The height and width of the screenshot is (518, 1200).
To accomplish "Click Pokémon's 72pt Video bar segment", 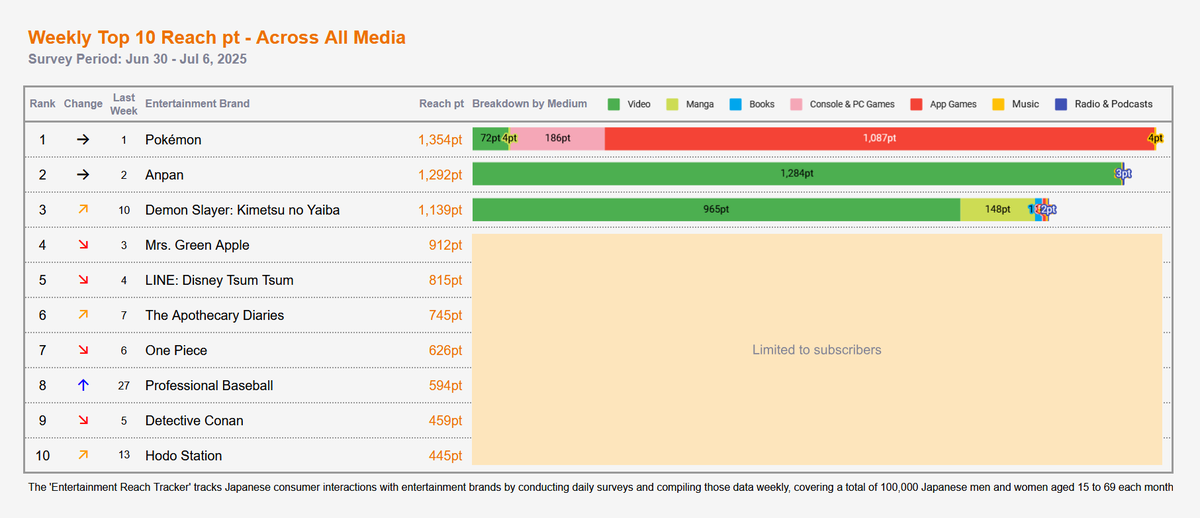I will pos(490,139).
